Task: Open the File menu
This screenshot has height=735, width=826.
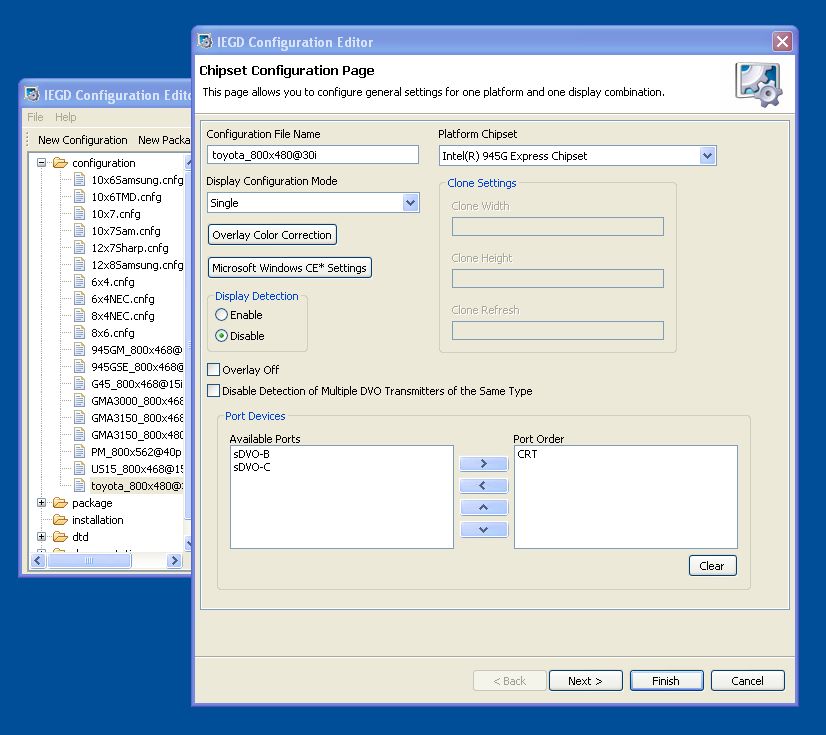Action: [x=35, y=117]
